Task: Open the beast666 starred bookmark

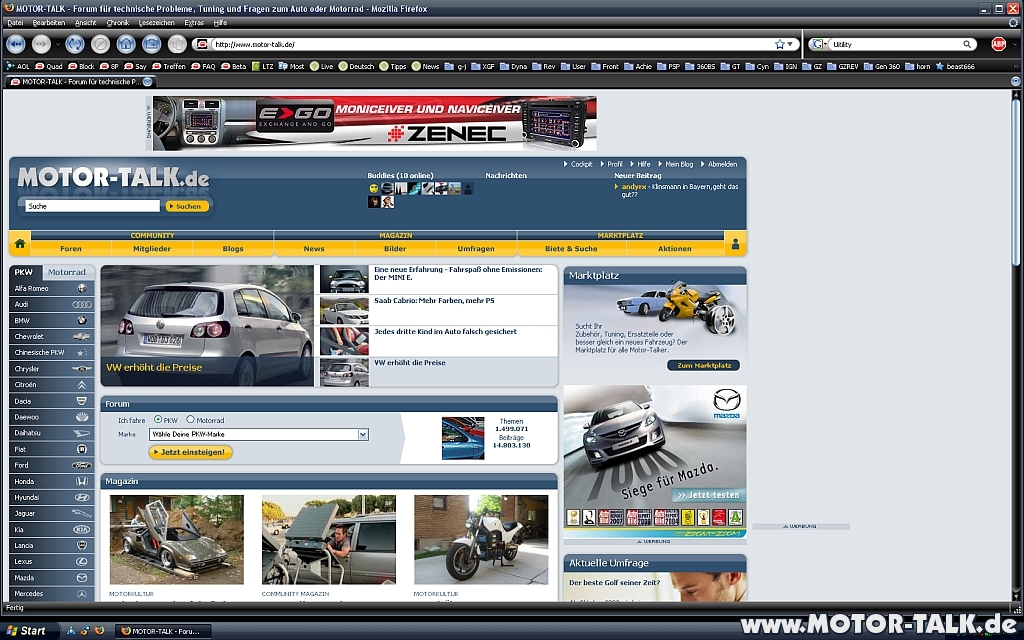Action: [x=955, y=66]
